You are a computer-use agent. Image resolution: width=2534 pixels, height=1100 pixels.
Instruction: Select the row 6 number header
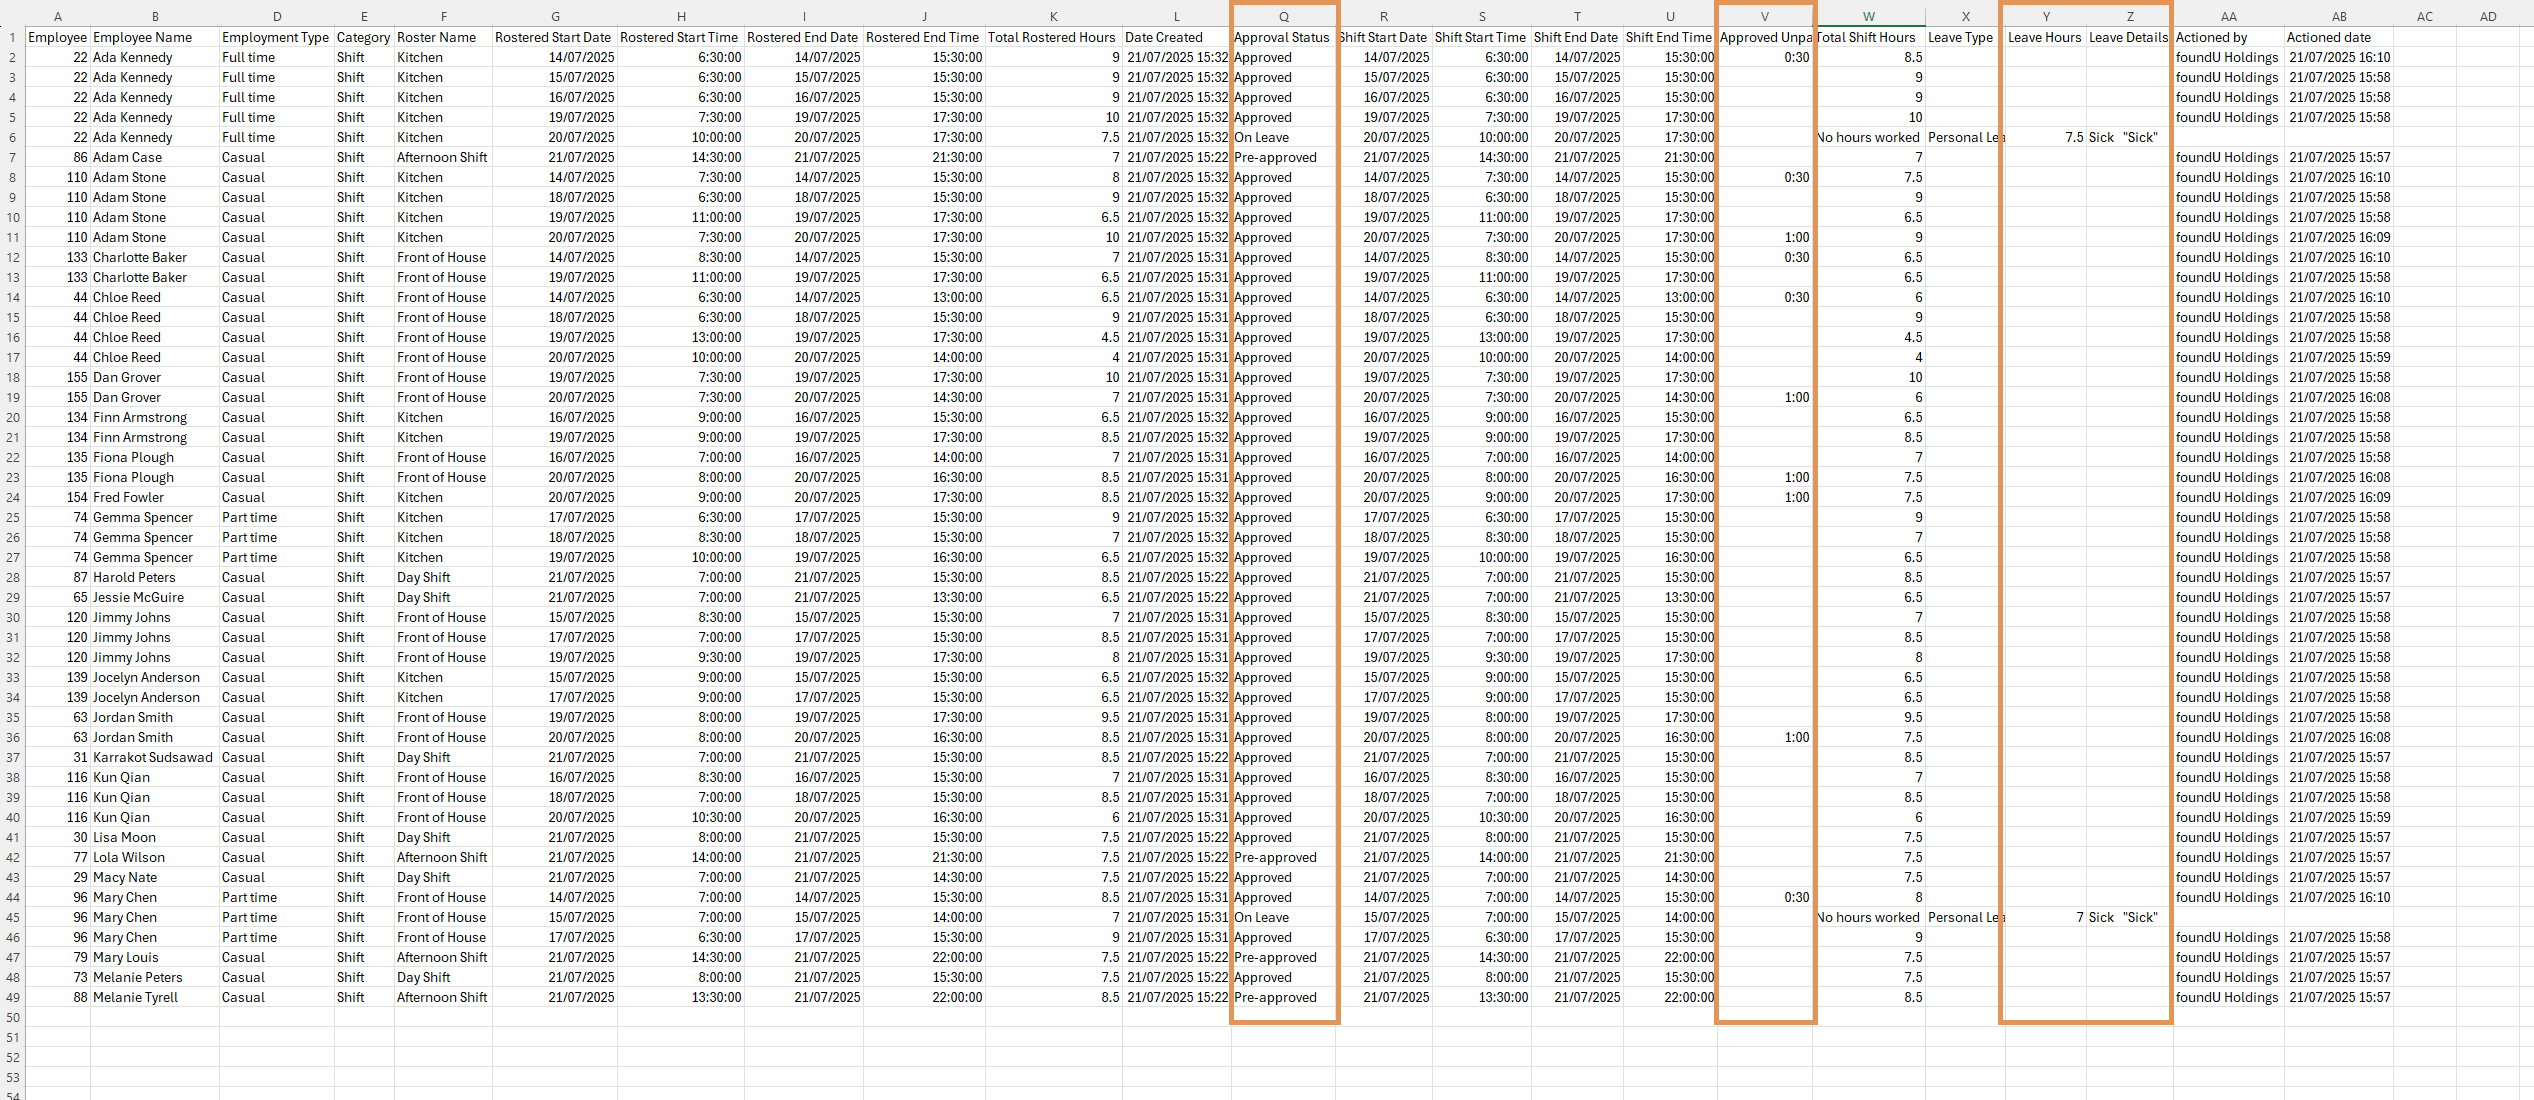click(x=12, y=137)
